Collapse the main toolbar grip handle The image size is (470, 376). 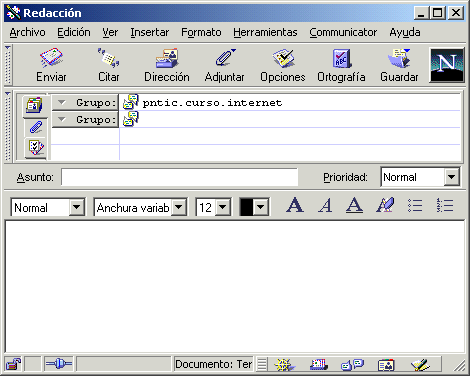tap(8, 65)
